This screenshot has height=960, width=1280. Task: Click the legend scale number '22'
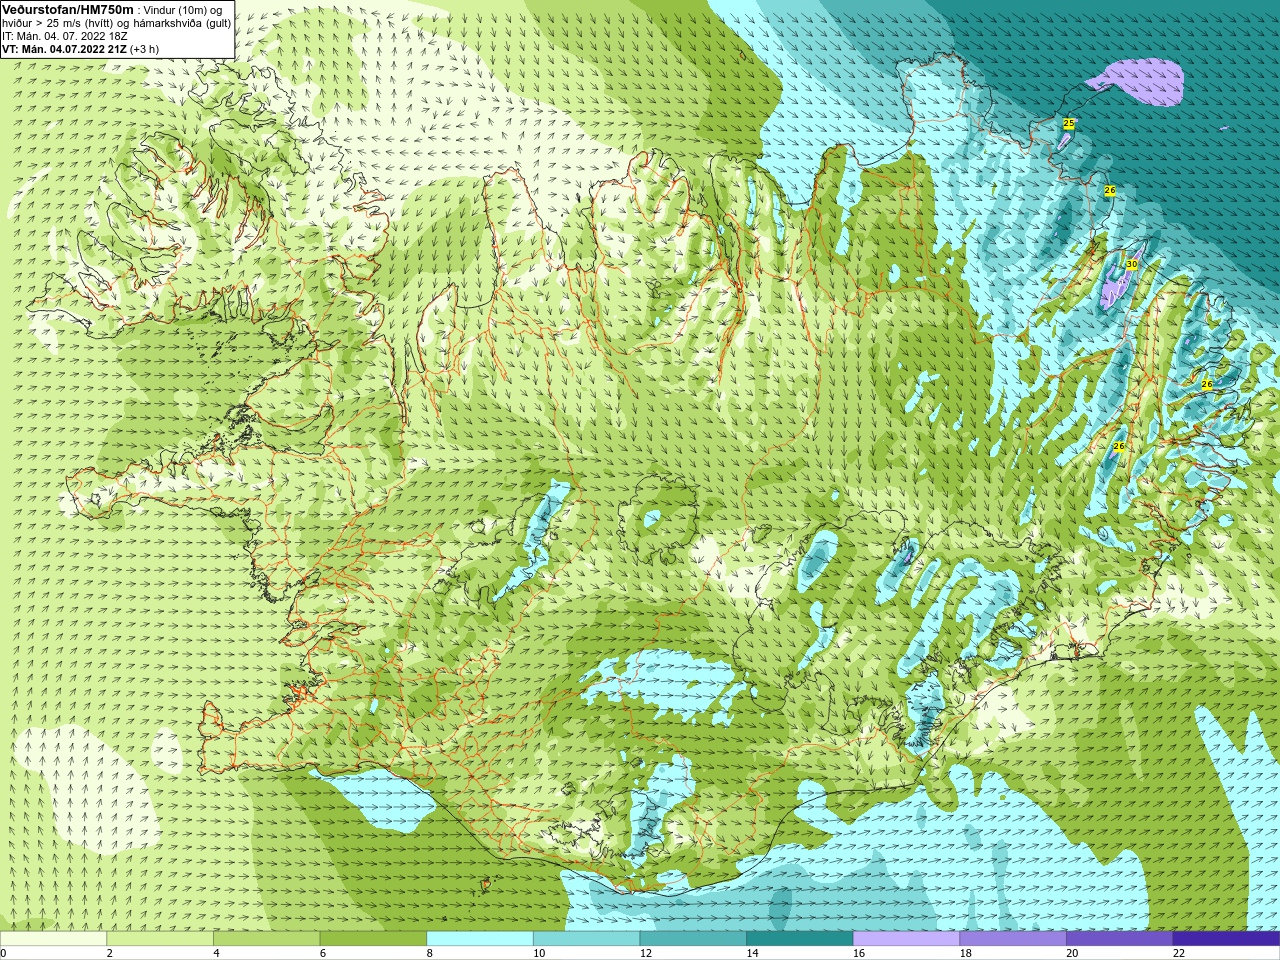click(1179, 953)
